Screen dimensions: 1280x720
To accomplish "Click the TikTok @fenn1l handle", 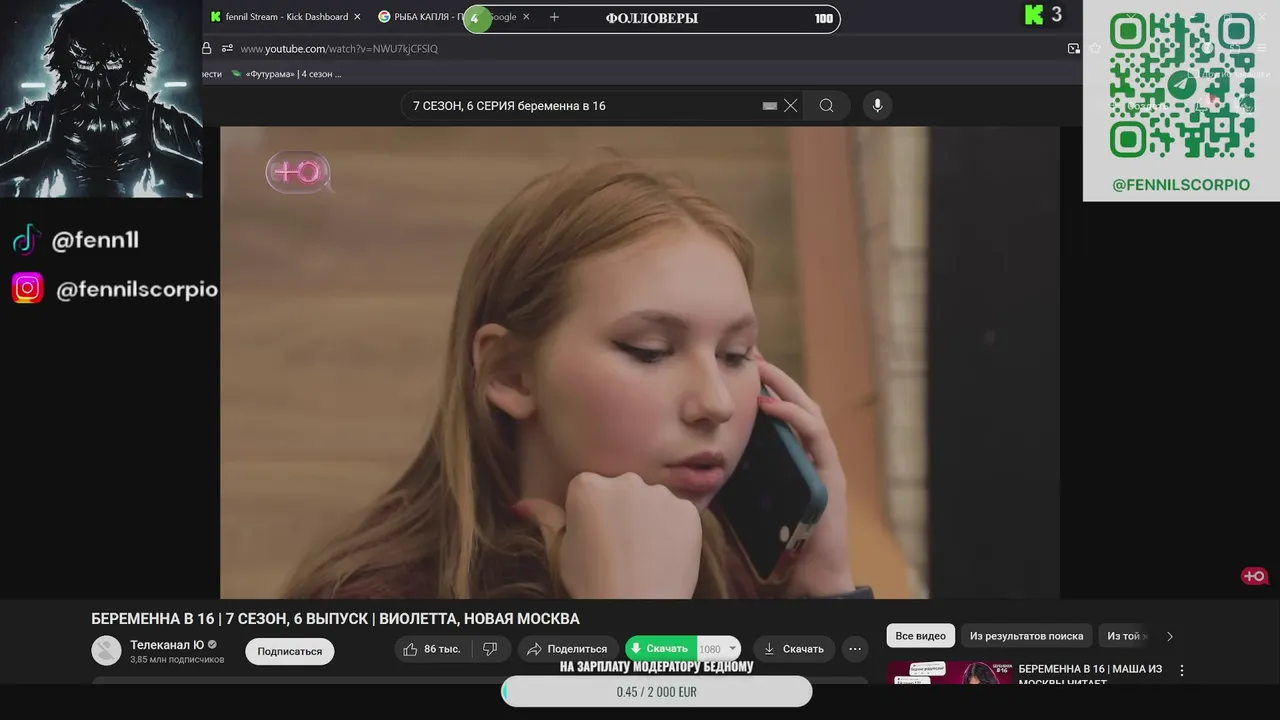I will (95, 240).
